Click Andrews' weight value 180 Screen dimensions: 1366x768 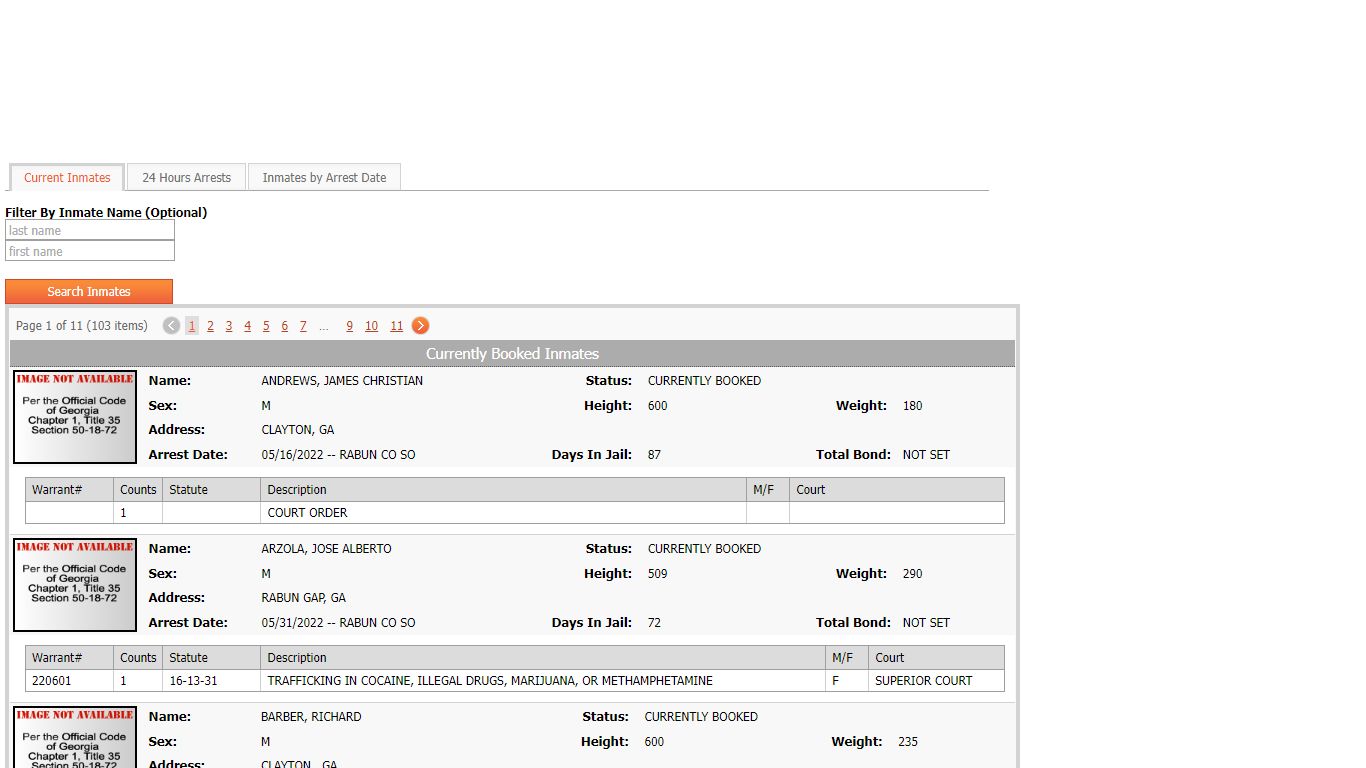912,406
